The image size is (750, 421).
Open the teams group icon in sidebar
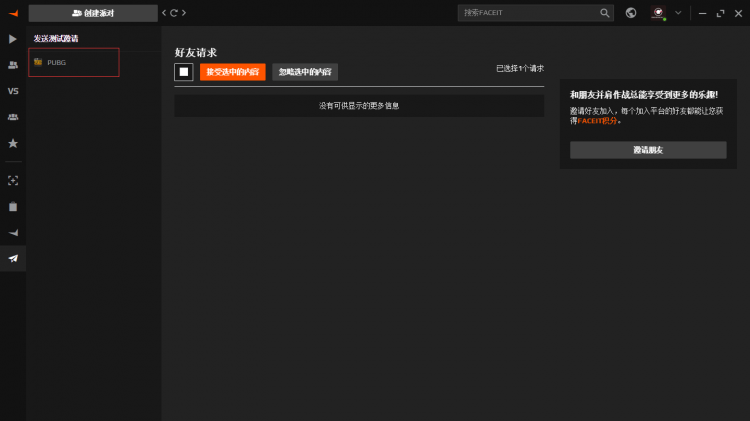pos(13,117)
